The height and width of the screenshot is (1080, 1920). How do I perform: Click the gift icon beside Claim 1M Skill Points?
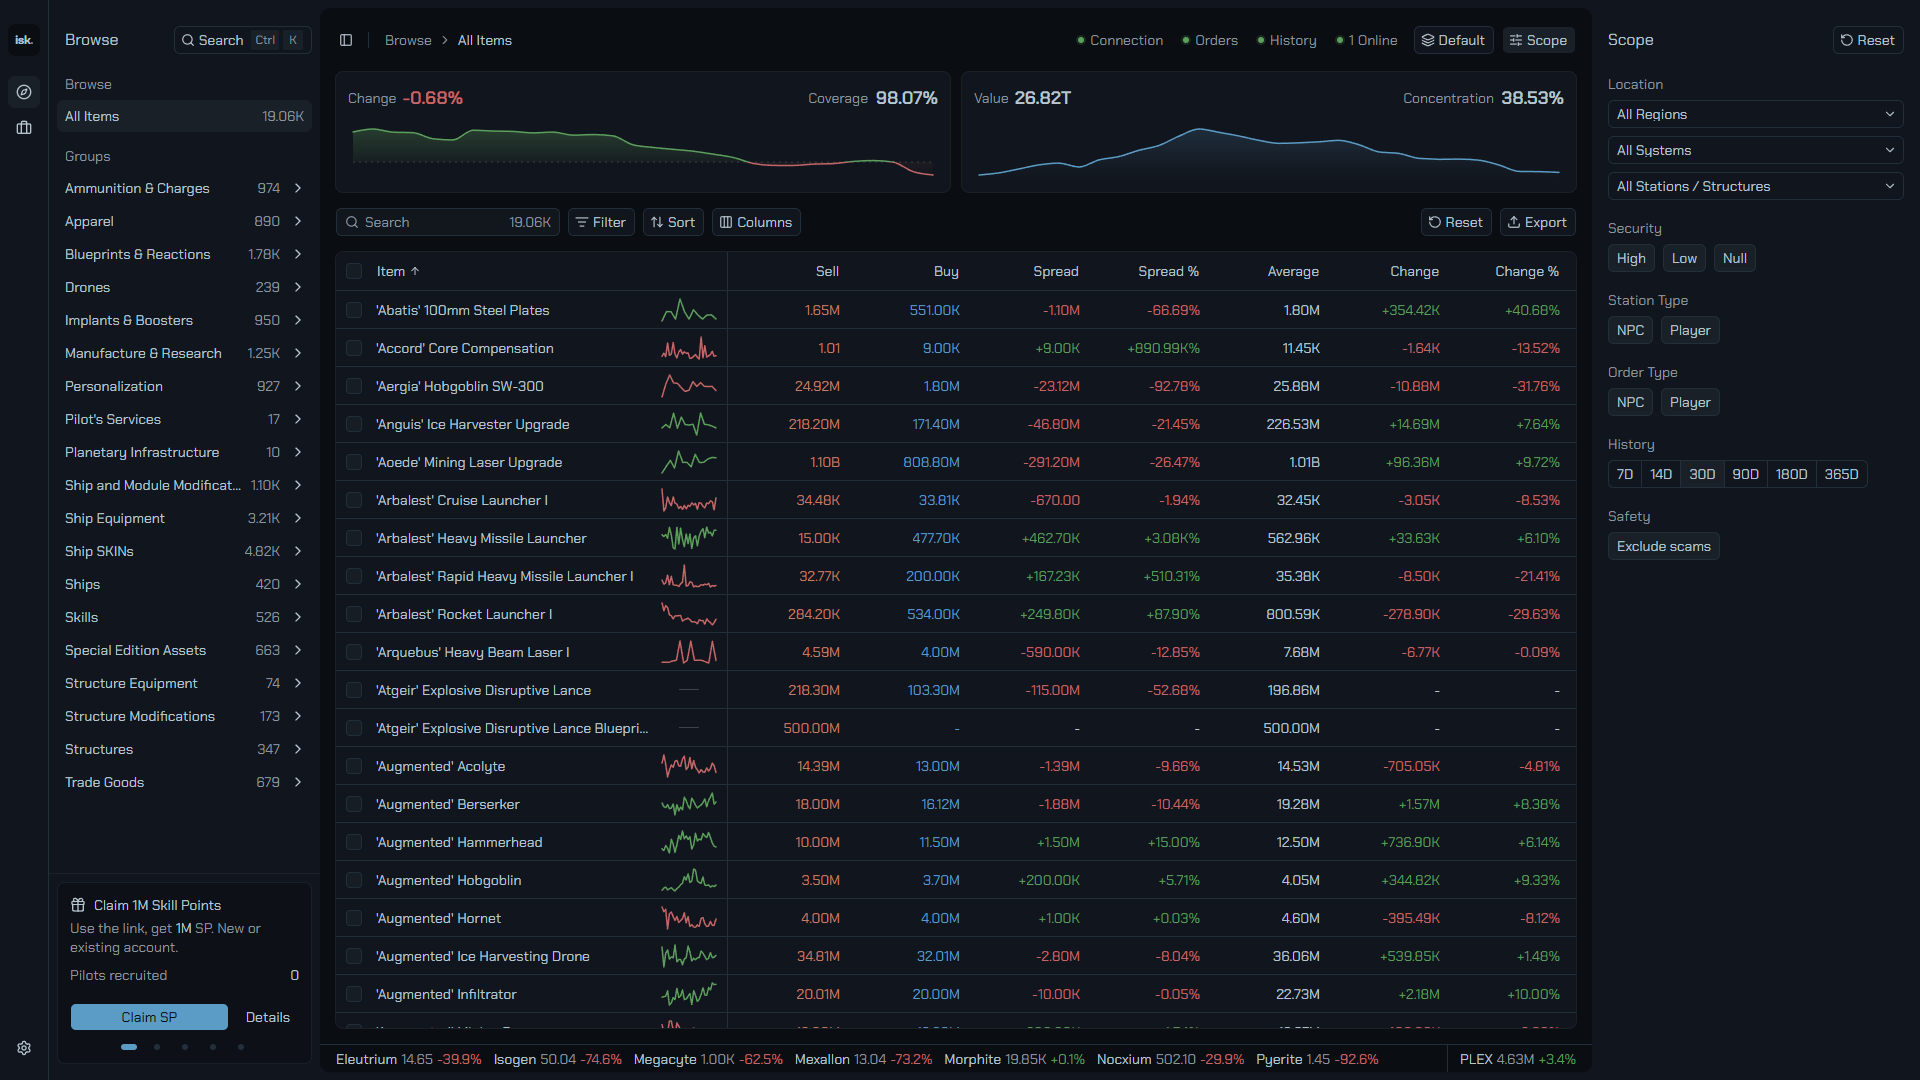tap(78, 905)
